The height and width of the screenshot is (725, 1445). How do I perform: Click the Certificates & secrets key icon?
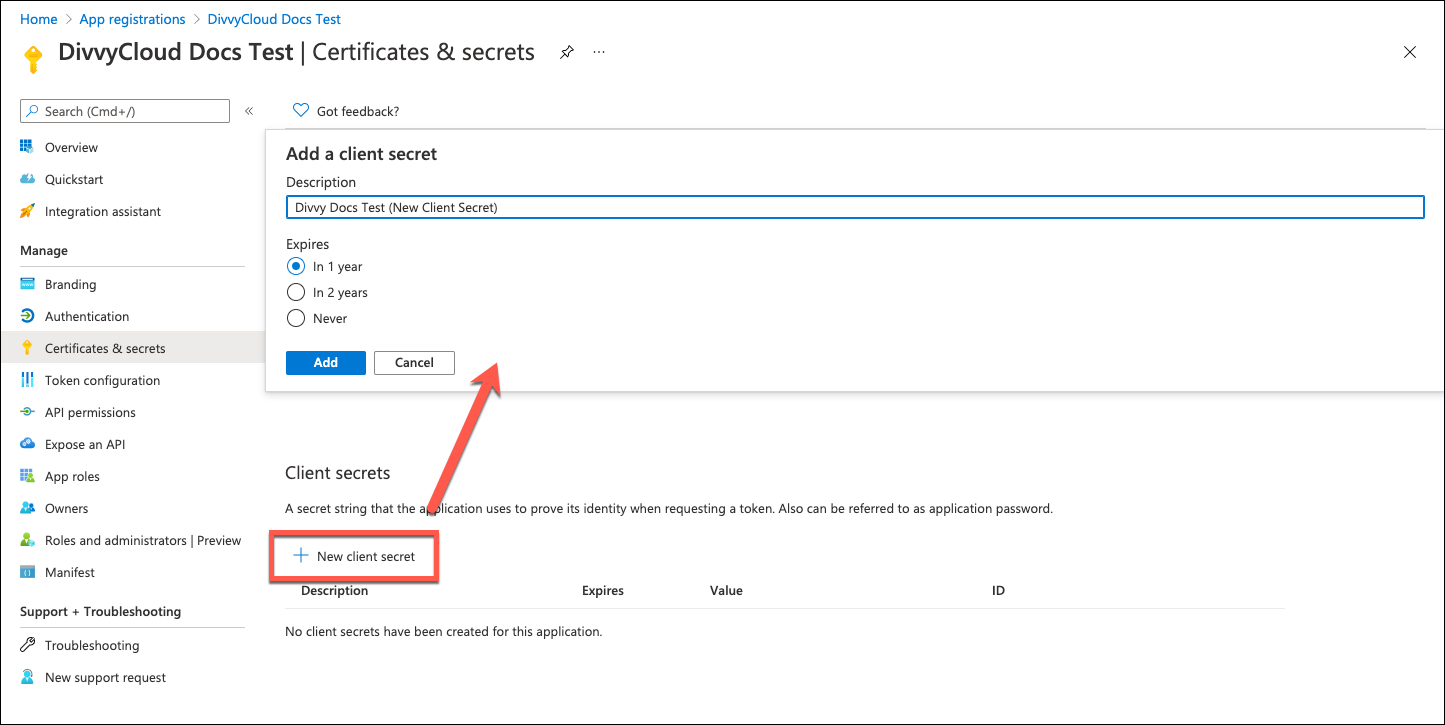(x=27, y=348)
